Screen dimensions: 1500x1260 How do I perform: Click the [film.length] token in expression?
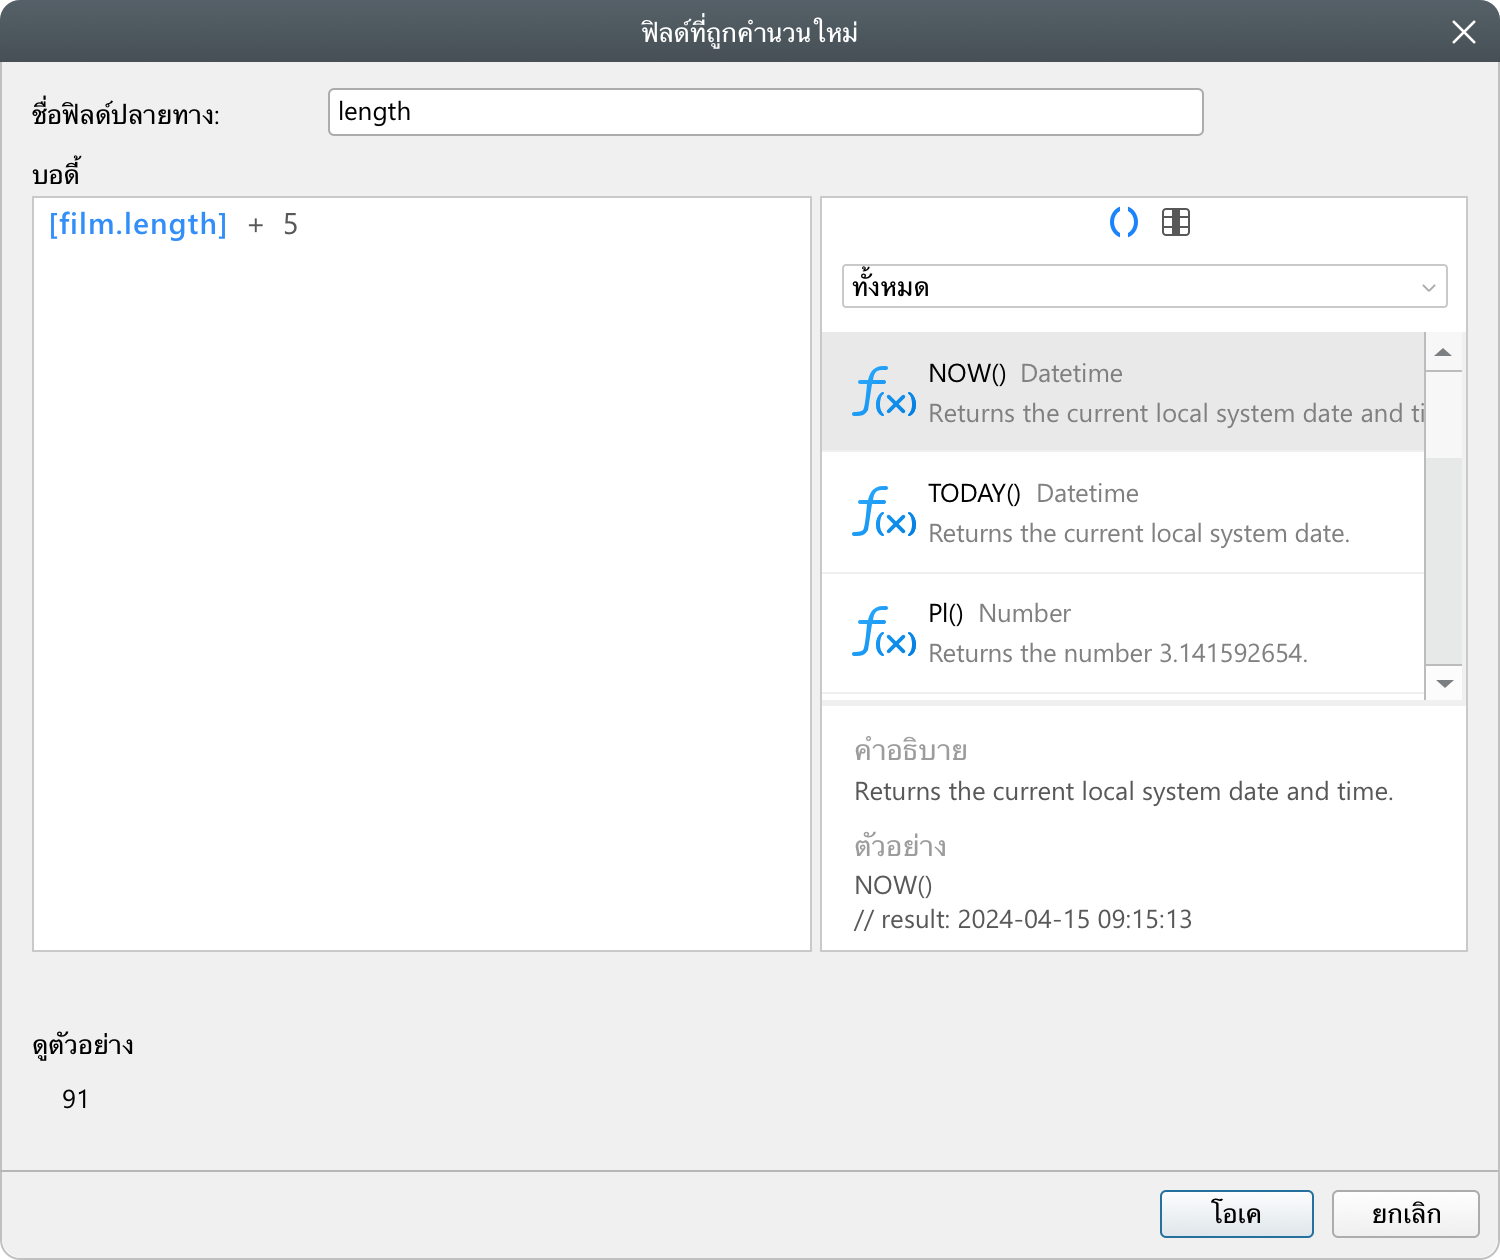(x=138, y=225)
